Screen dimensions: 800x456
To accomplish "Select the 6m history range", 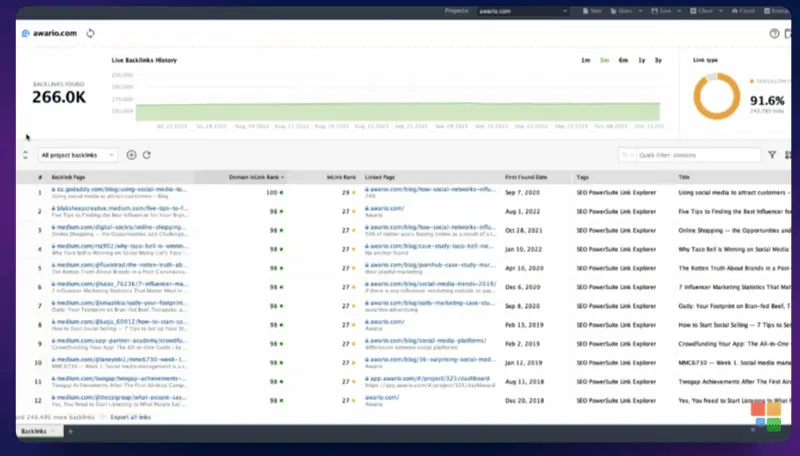I will pos(623,60).
